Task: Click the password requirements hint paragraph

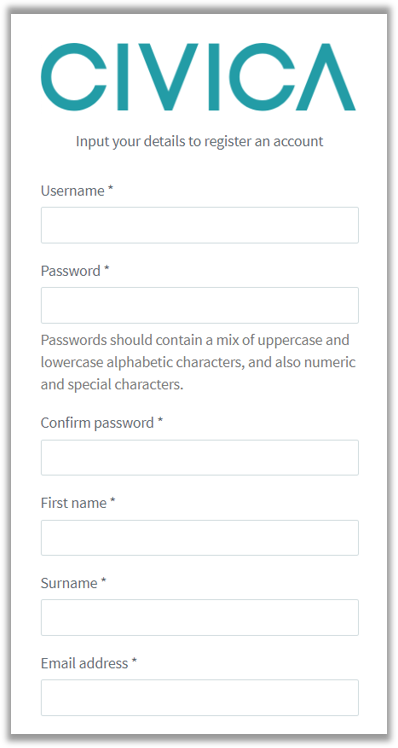Action: pyautogui.click(x=198, y=362)
